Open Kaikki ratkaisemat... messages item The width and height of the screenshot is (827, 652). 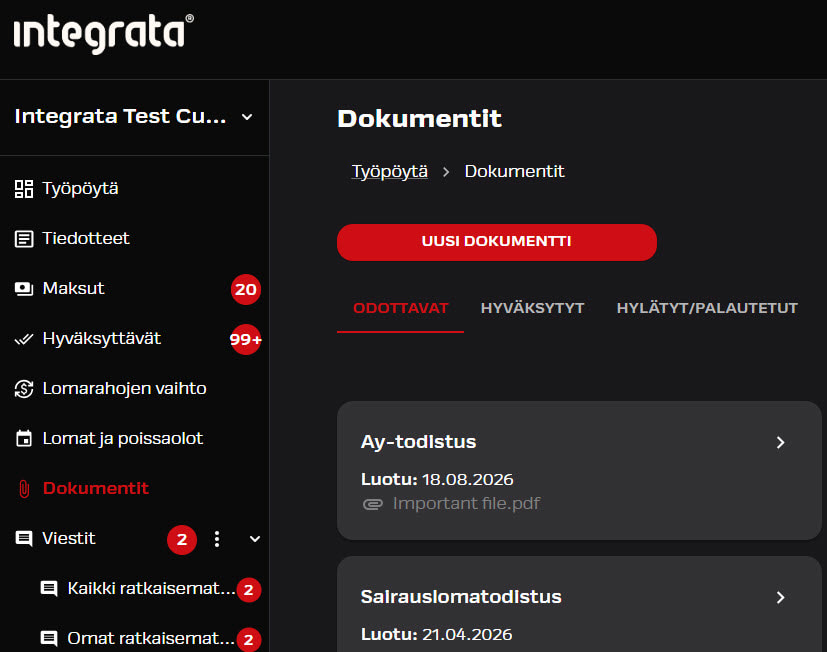pyautogui.click(x=151, y=589)
